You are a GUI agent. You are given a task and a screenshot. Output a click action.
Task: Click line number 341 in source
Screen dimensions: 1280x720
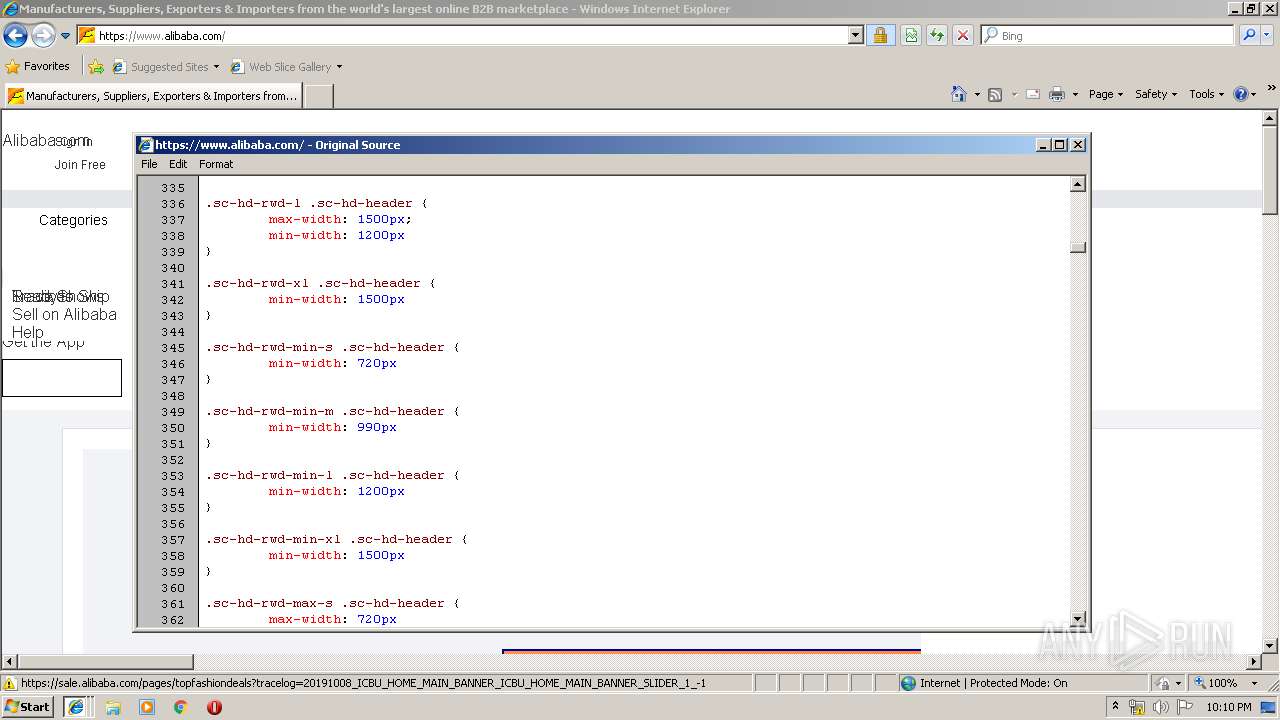click(x=173, y=283)
